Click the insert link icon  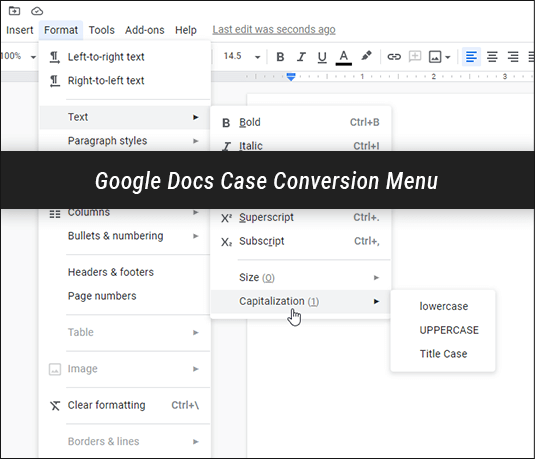pos(394,57)
